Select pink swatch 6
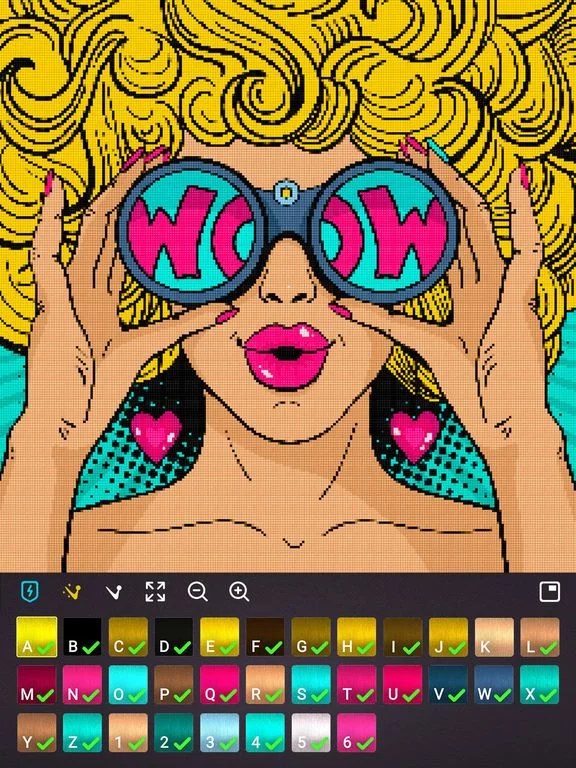576x768 pixels. pyautogui.click(x=357, y=733)
